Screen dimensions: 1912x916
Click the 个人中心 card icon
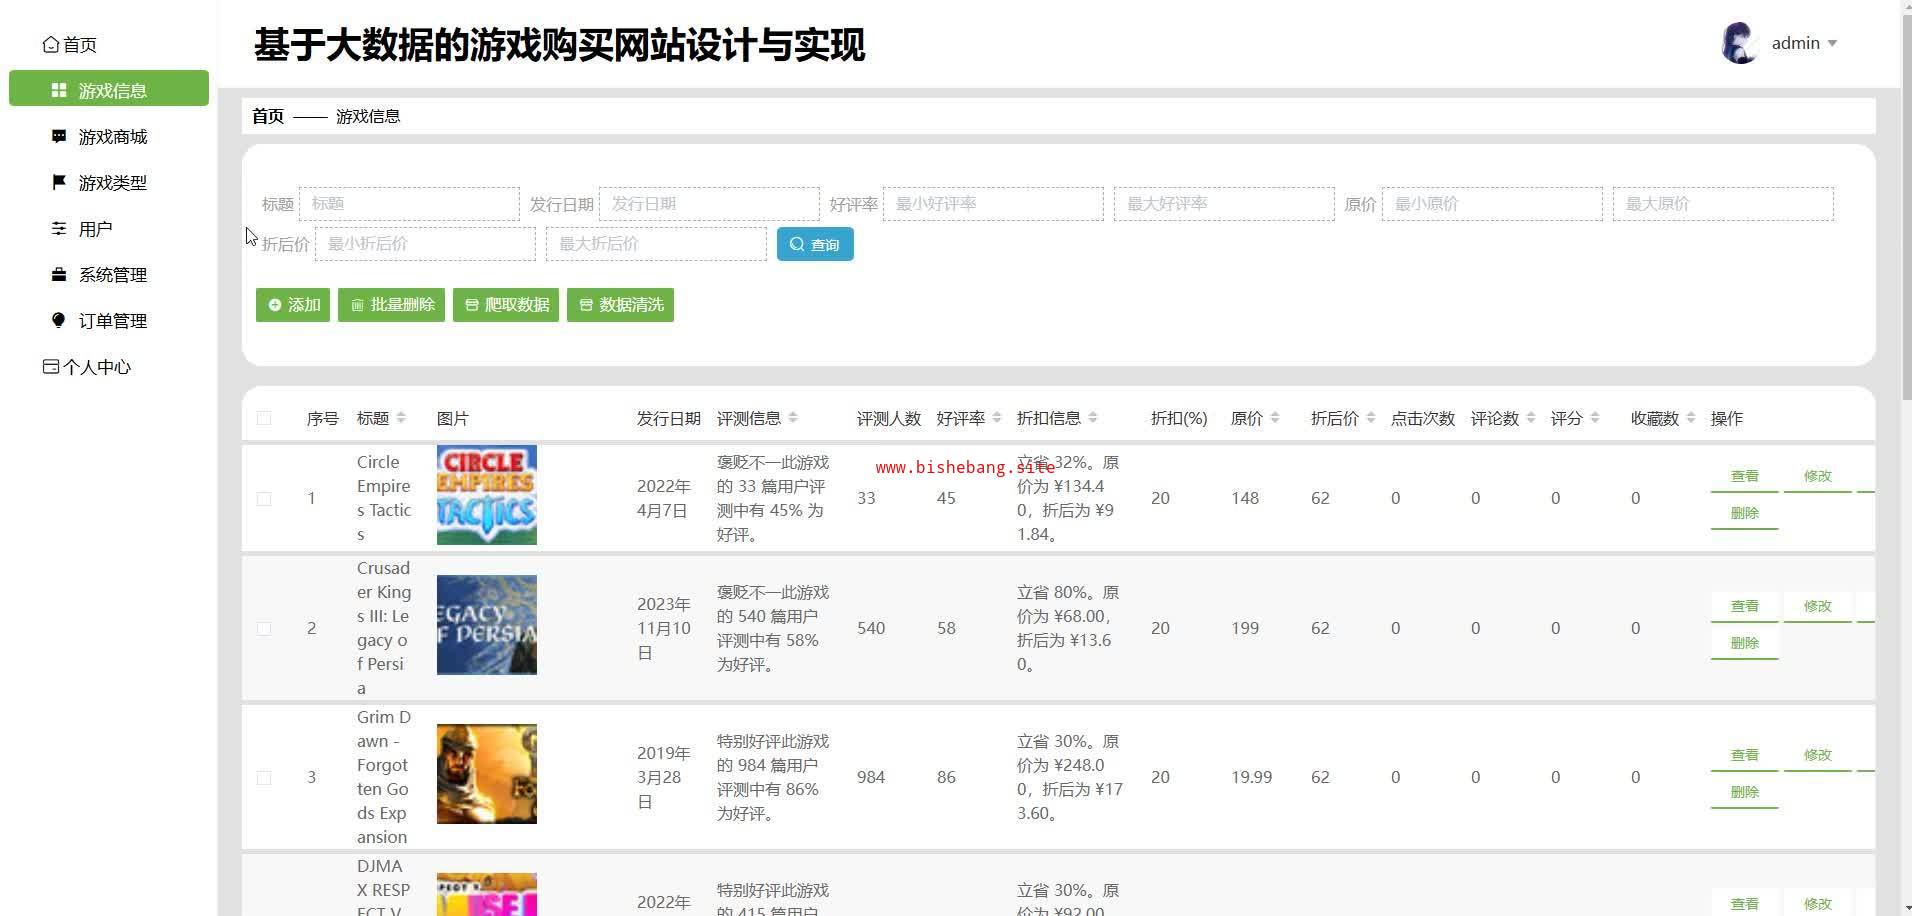point(51,367)
